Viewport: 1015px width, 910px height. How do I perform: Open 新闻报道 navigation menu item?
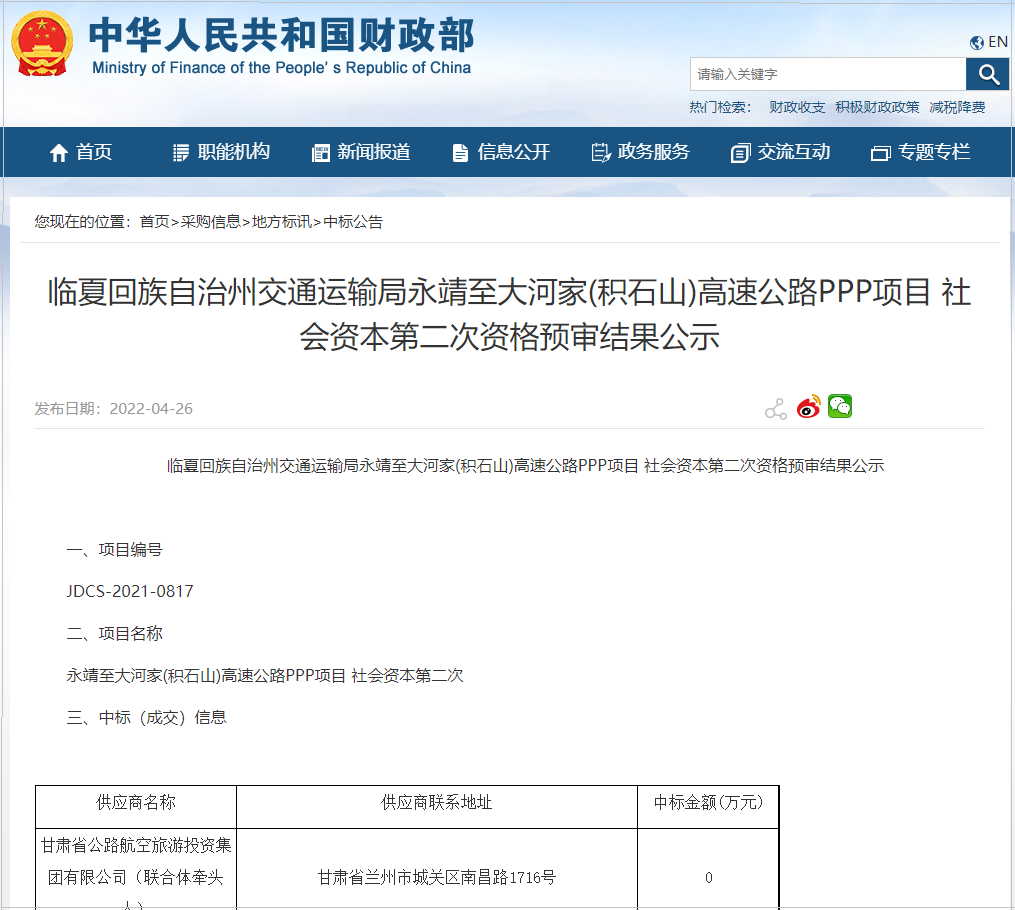(361, 152)
